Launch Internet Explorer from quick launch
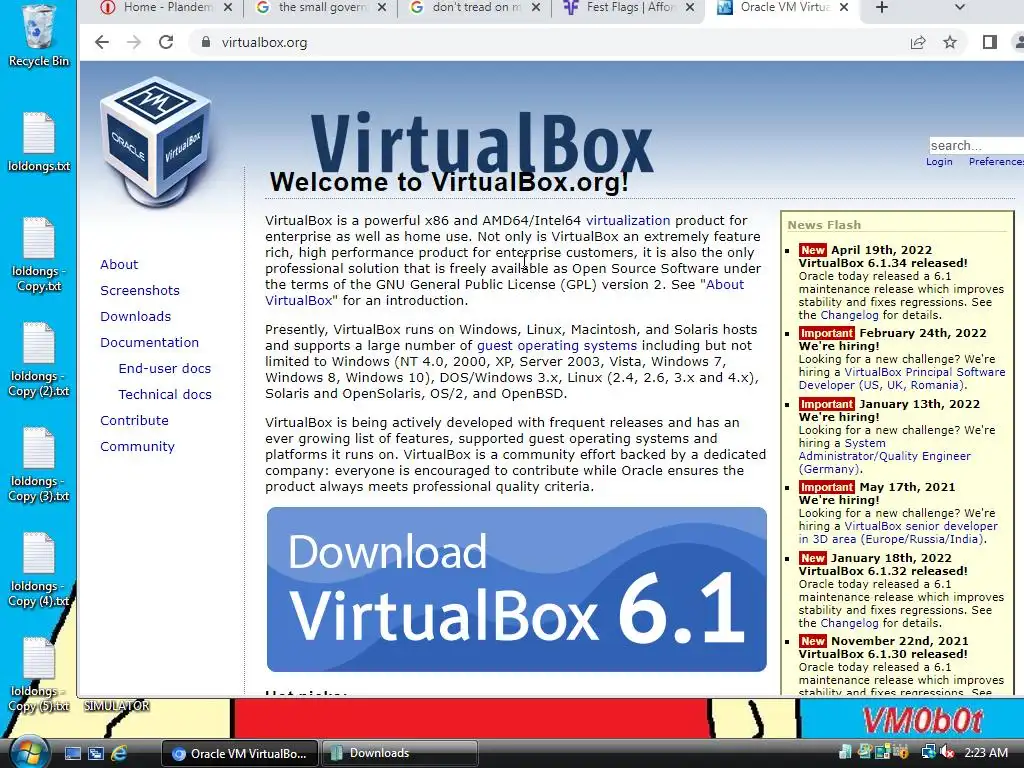The height and width of the screenshot is (768, 1024). (119, 754)
